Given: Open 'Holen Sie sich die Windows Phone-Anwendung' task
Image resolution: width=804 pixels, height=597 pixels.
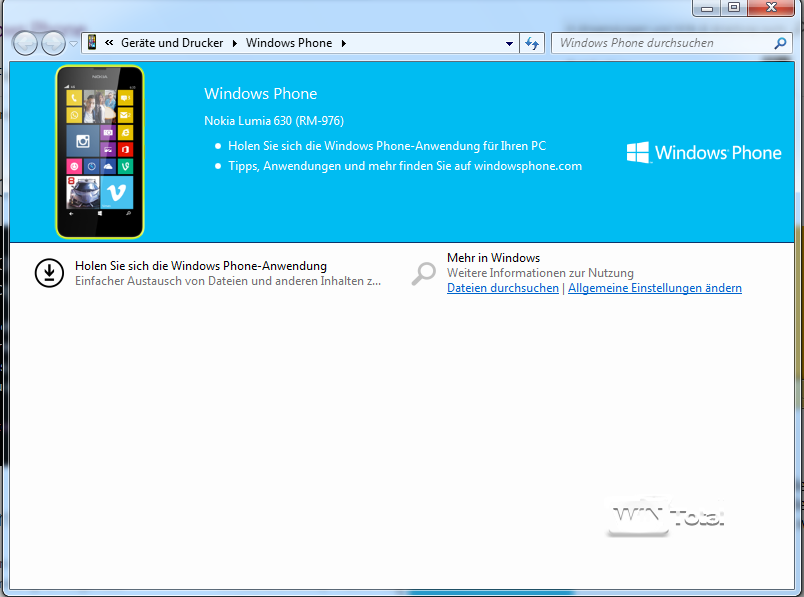Looking at the screenshot, I should (201, 266).
